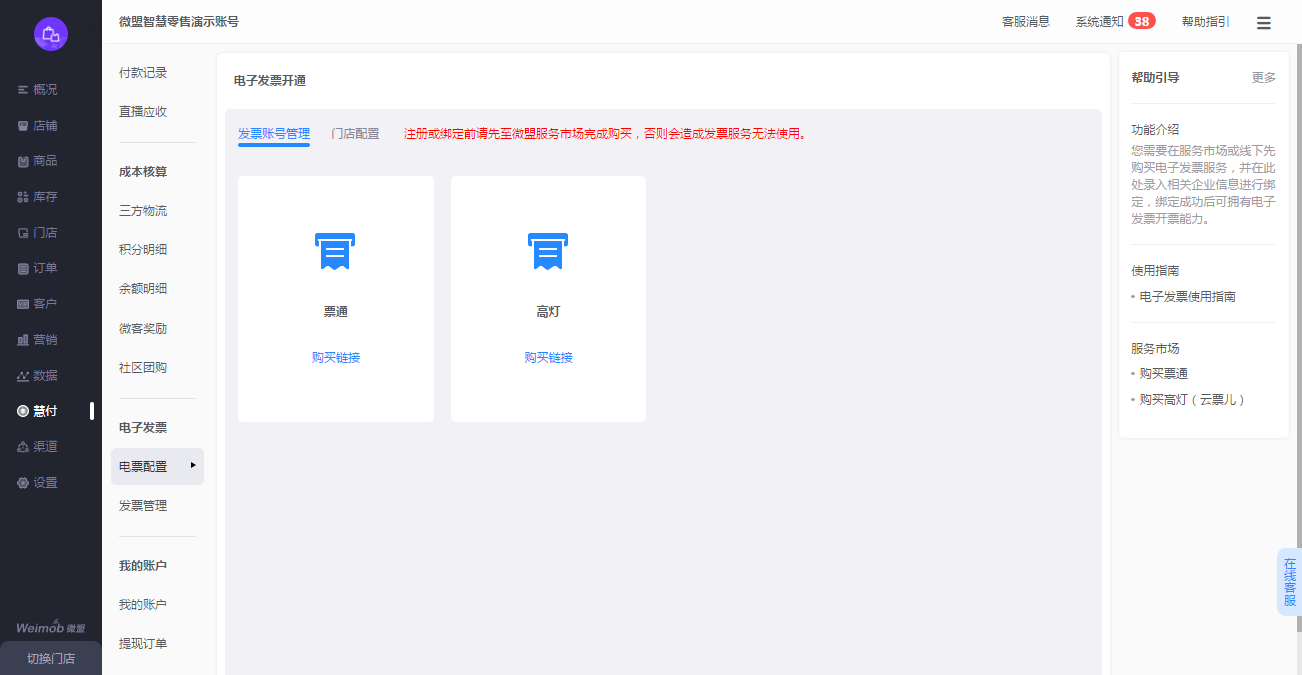Click the purple shop logo avatar
This screenshot has height=675, width=1302.
51,34
